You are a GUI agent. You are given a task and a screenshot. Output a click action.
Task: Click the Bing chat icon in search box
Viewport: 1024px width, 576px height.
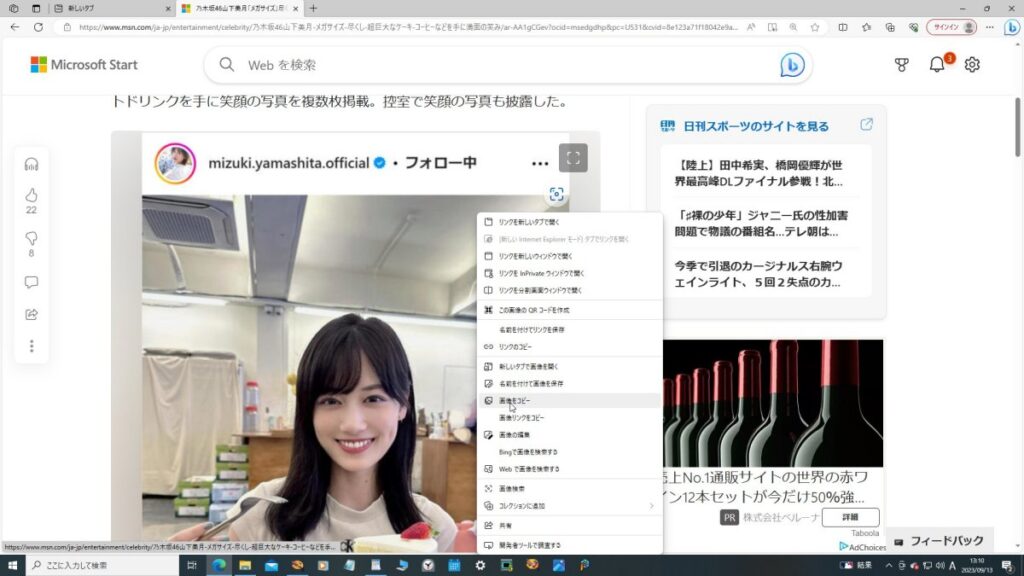click(792, 65)
